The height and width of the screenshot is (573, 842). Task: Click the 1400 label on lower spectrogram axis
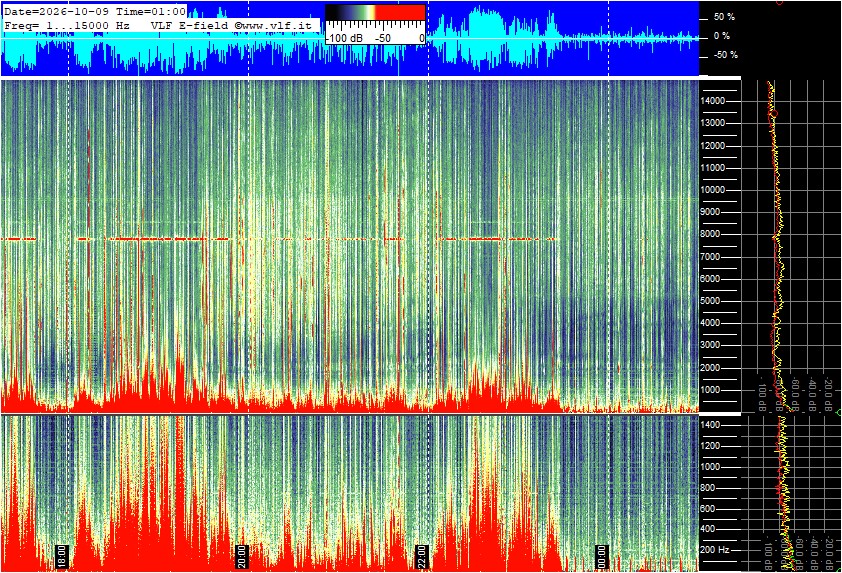pos(711,425)
